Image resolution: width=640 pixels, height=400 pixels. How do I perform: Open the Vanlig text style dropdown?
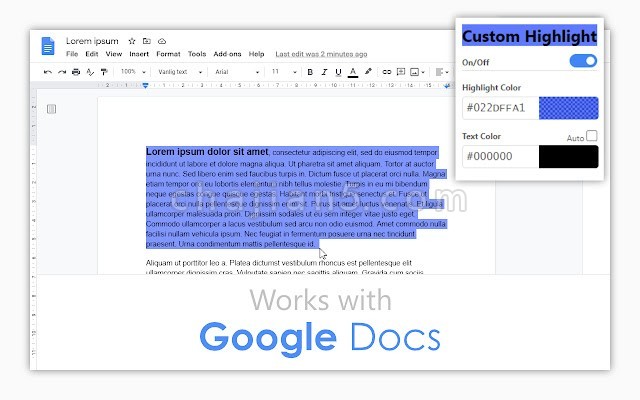click(180, 72)
